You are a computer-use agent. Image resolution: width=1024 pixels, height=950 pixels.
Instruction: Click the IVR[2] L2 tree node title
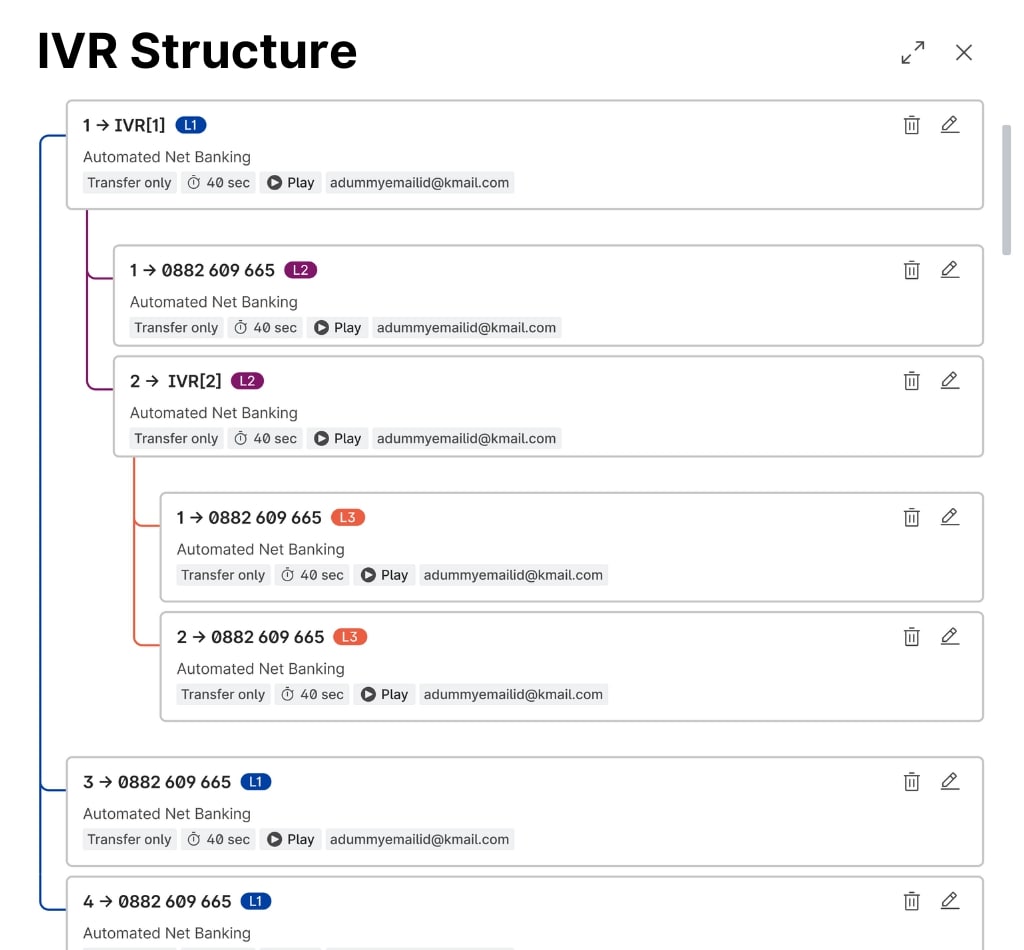(x=176, y=381)
